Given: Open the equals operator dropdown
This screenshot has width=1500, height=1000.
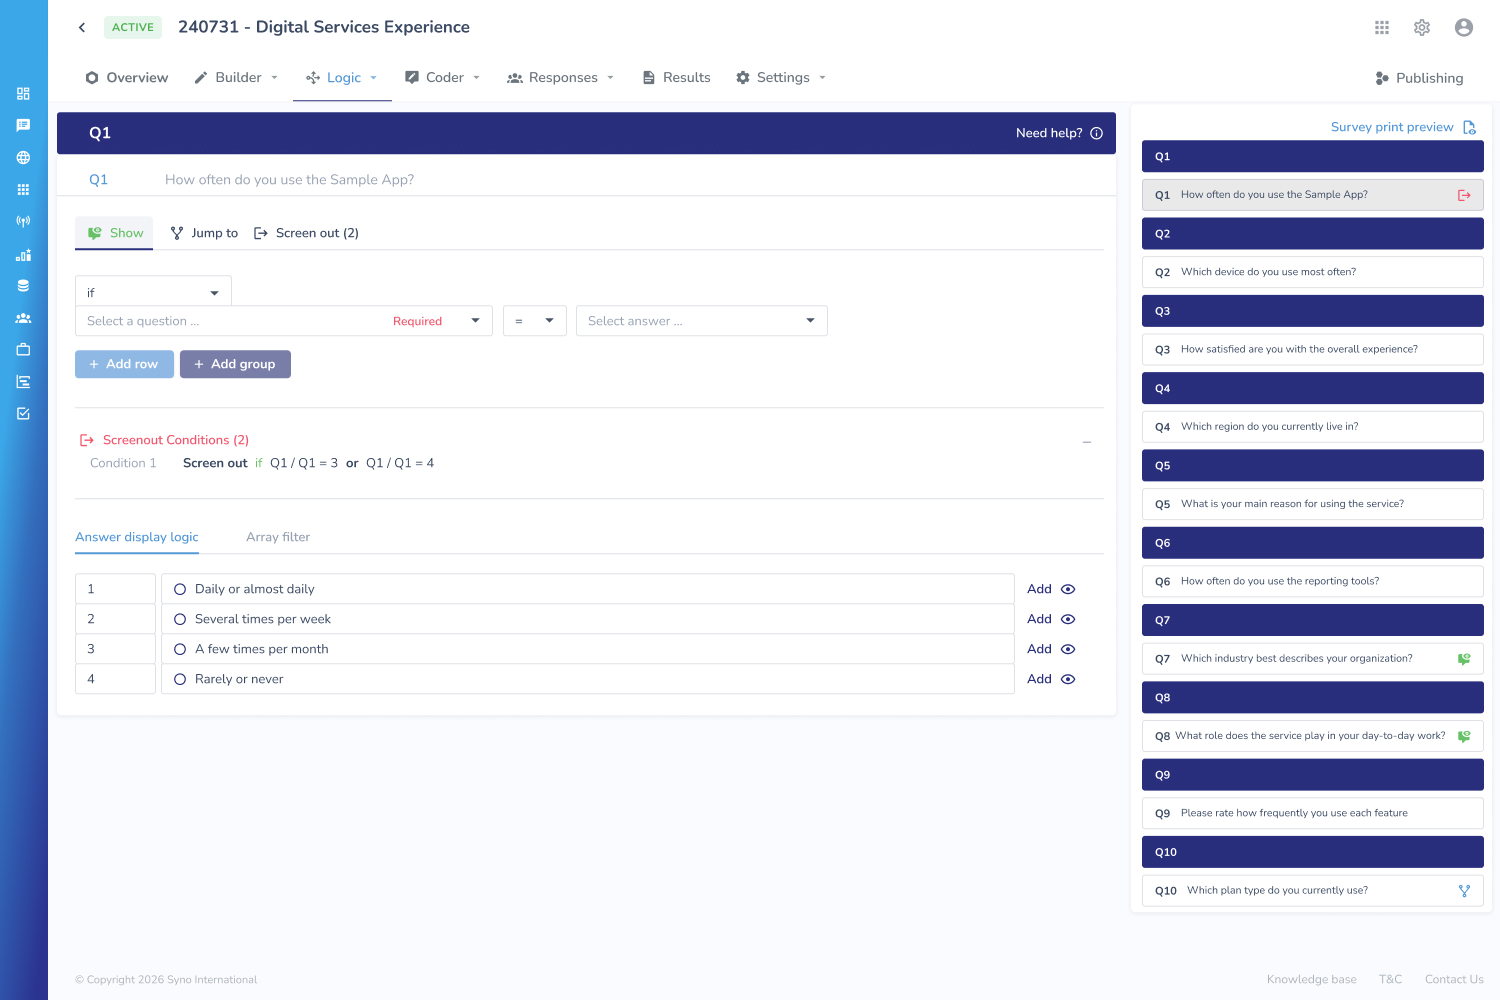Looking at the screenshot, I should (x=535, y=321).
